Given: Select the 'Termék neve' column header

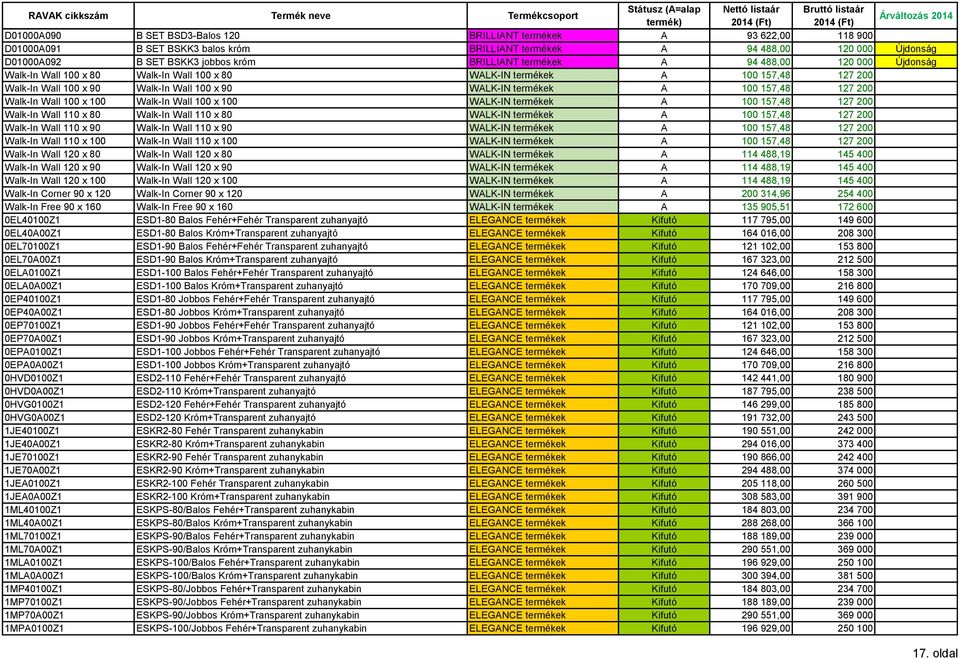Looking at the screenshot, I should pos(301,16).
